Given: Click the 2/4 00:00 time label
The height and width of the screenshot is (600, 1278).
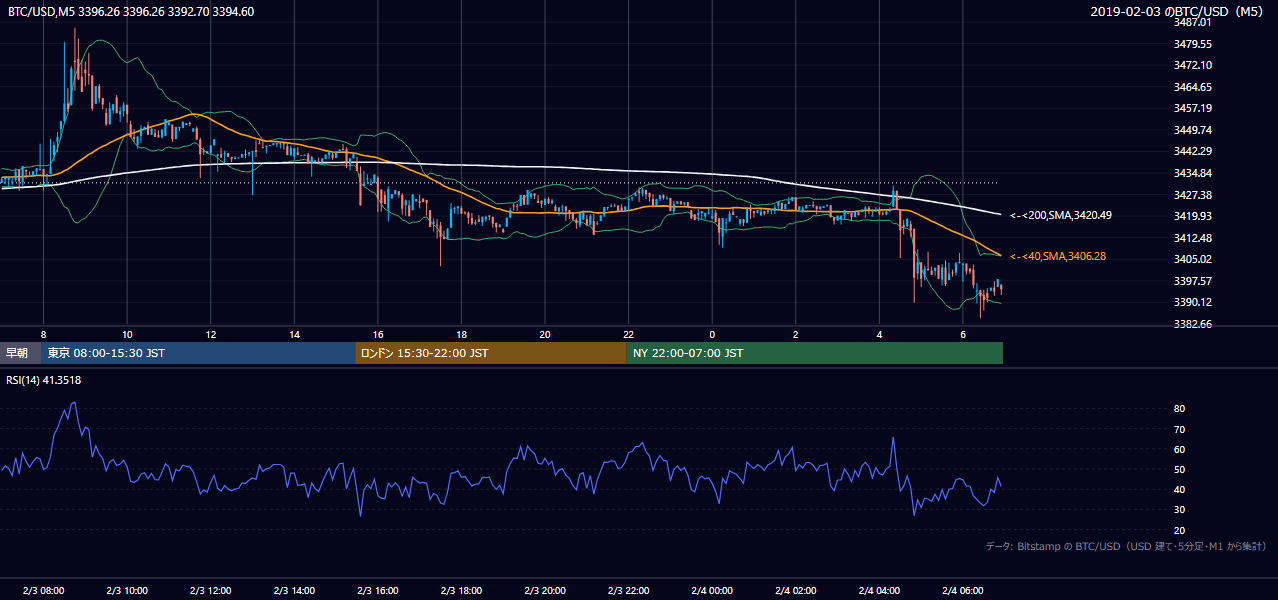Looking at the screenshot, I should [712, 590].
